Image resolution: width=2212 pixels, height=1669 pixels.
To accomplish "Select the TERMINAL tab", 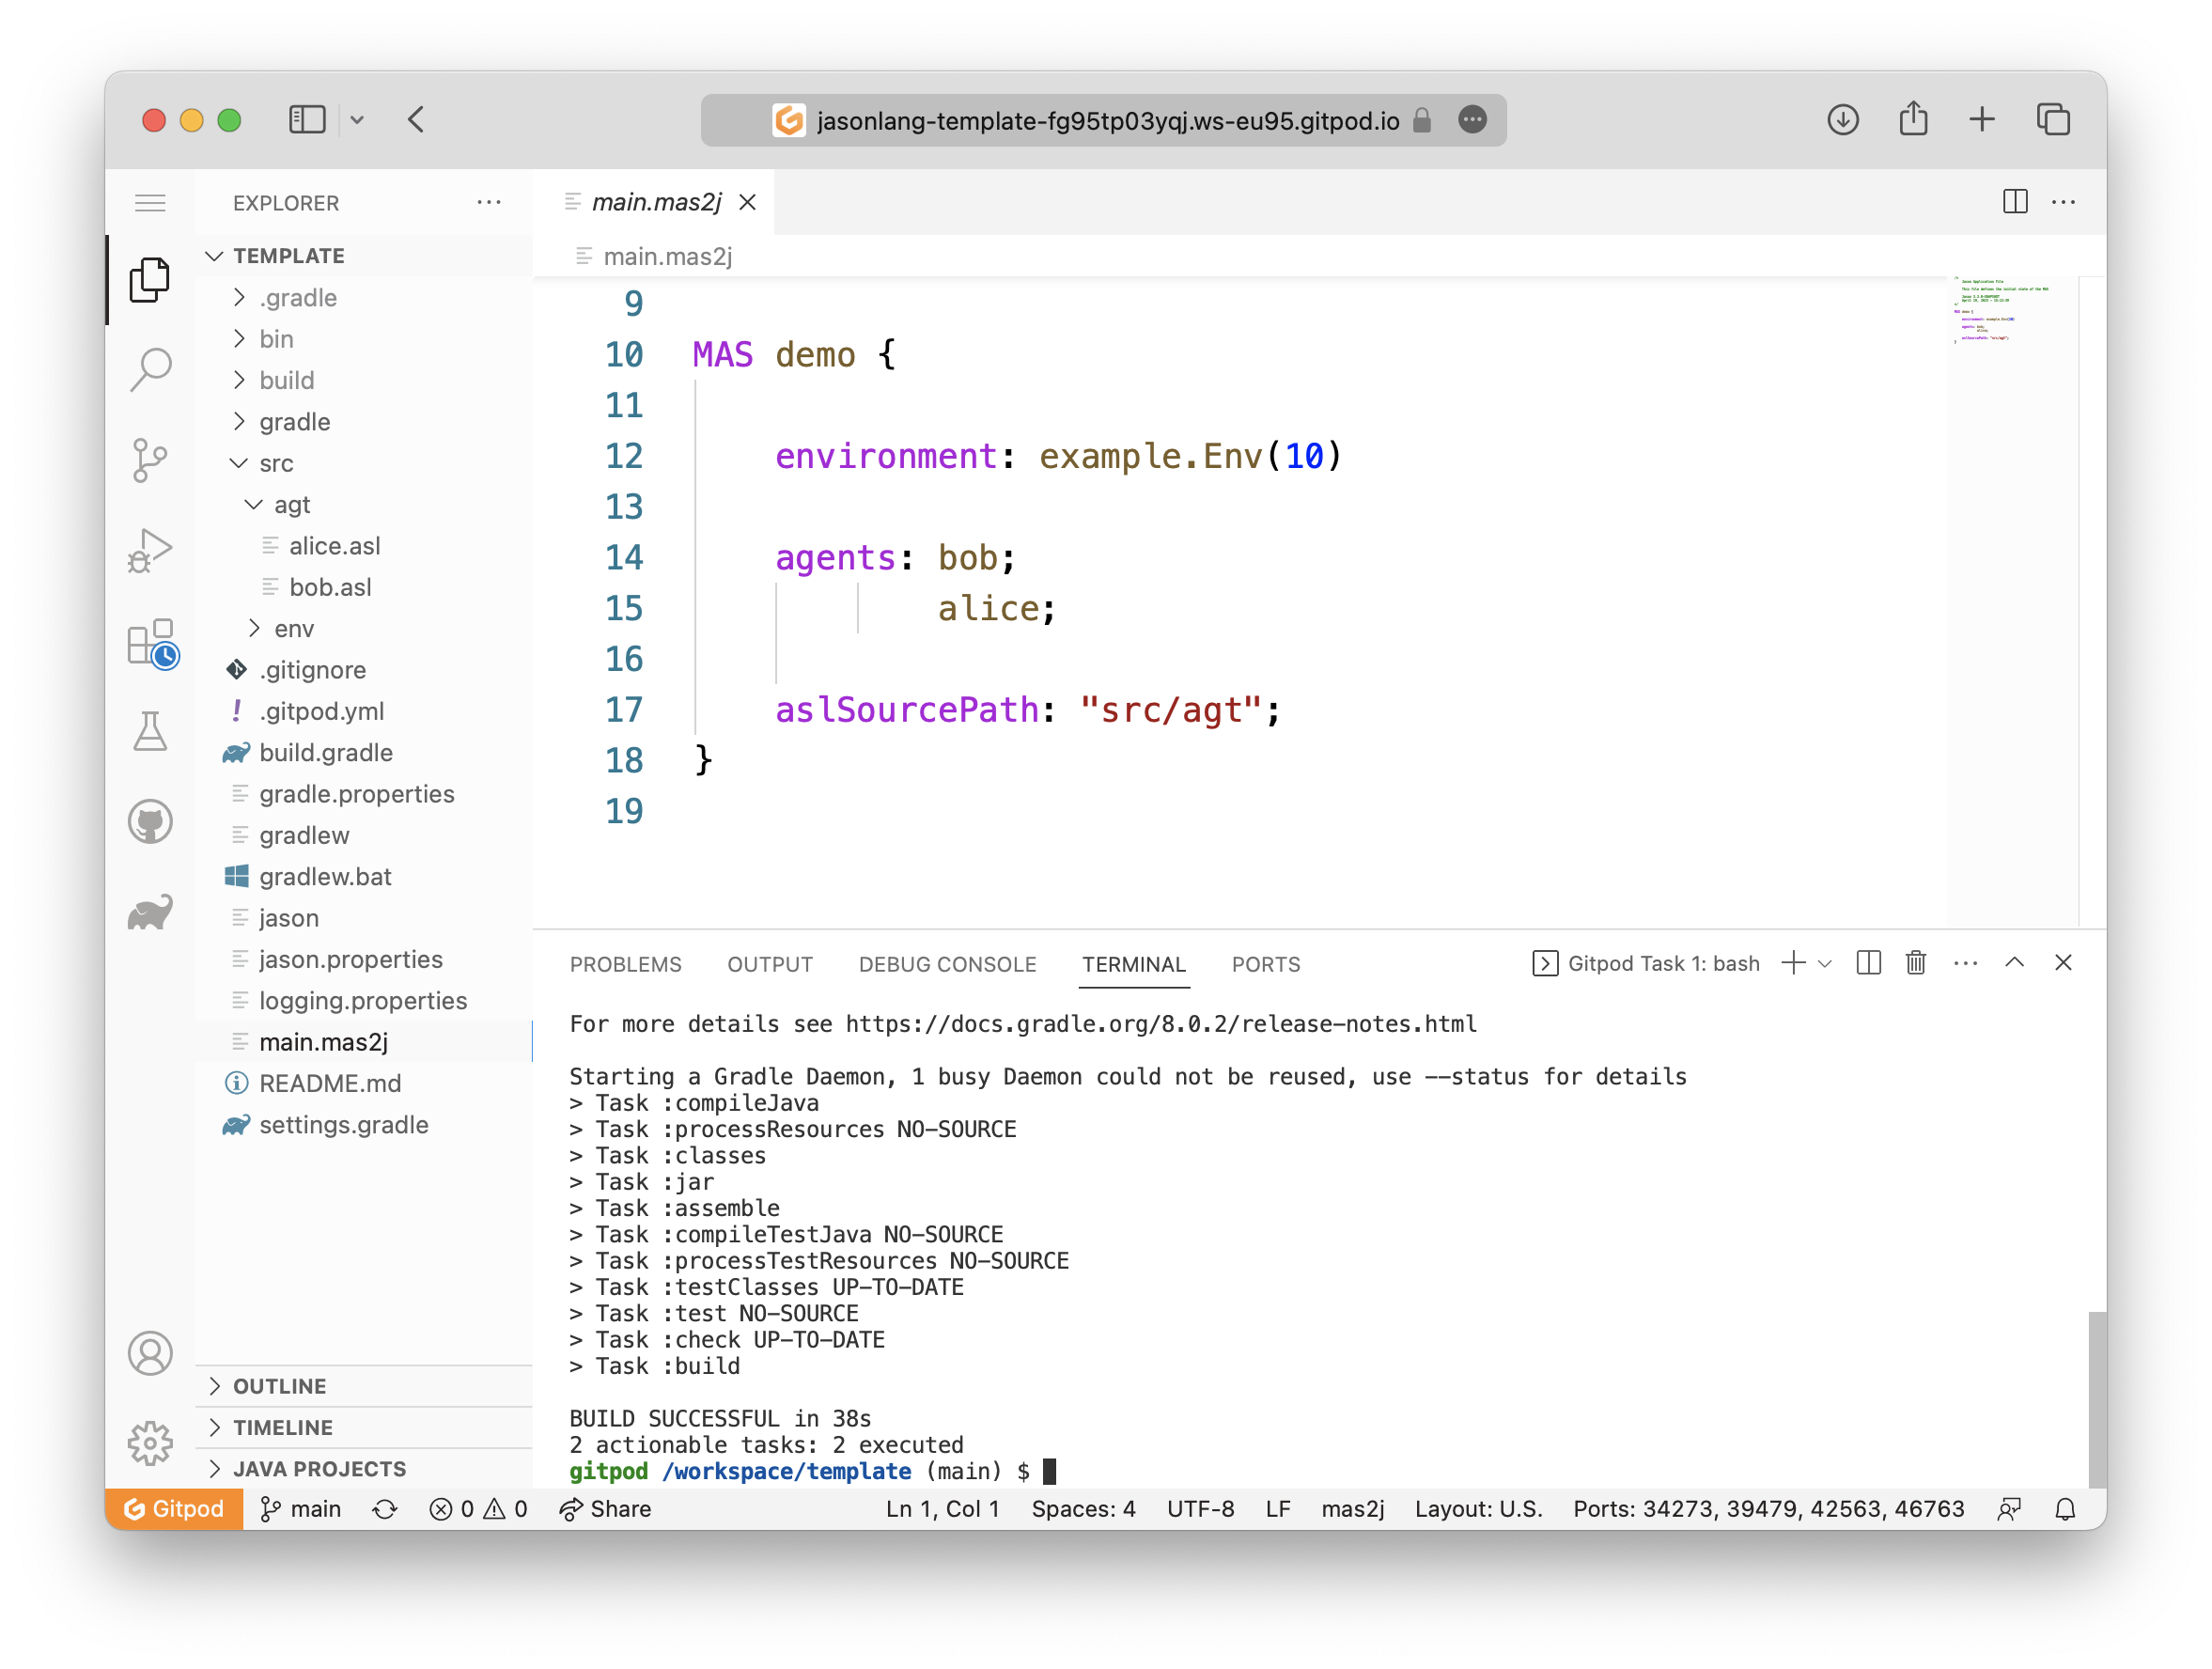I will (x=1133, y=964).
